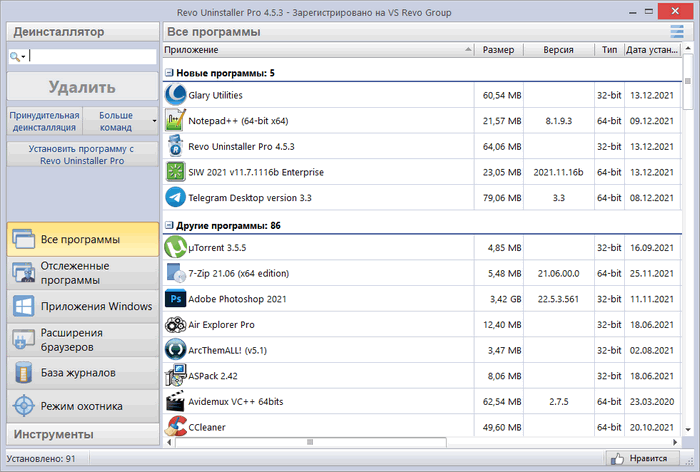Select SIW 2021 v11.7.1116b Enterprise text
Viewport: 700px width, 472px height.
(x=256, y=172)
